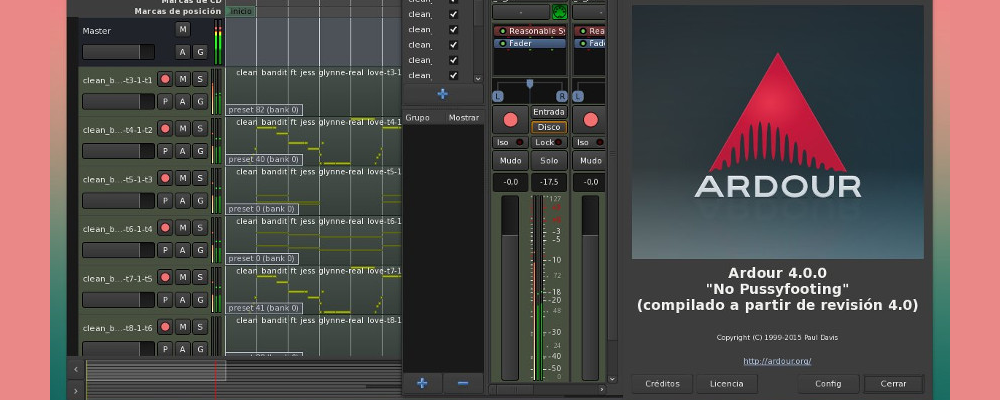Toggle the Solo button in mixer strip
Image resolution: width=1000 pixels, height=400 pixels.
549,161
